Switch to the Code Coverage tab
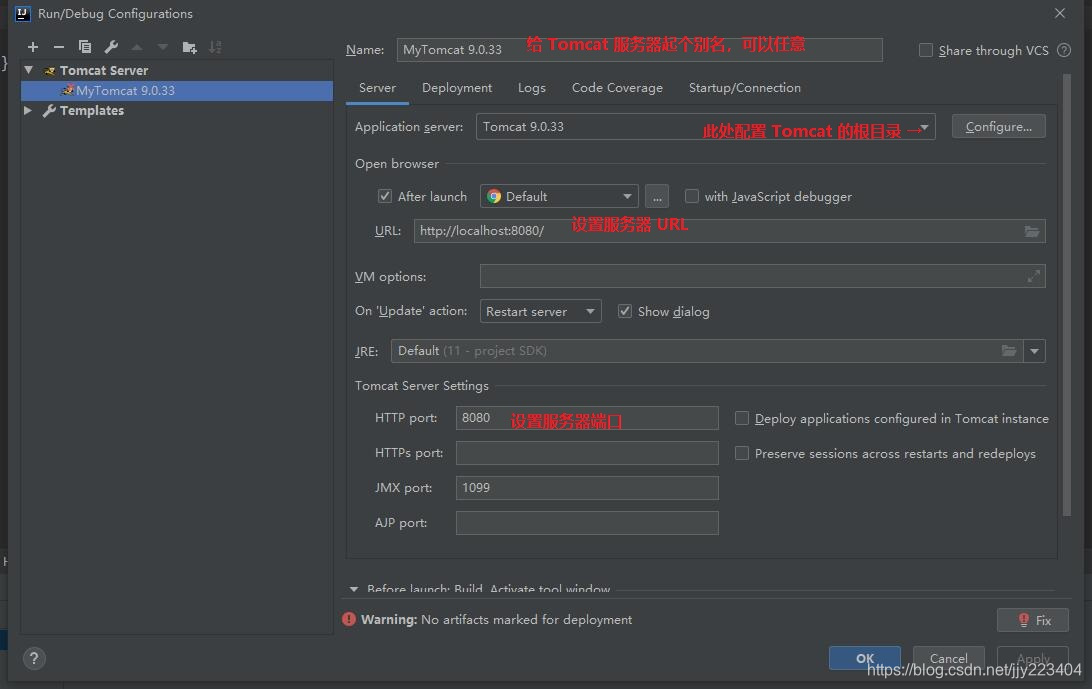This screenshot has height=689, width=1092. (617, 88)
